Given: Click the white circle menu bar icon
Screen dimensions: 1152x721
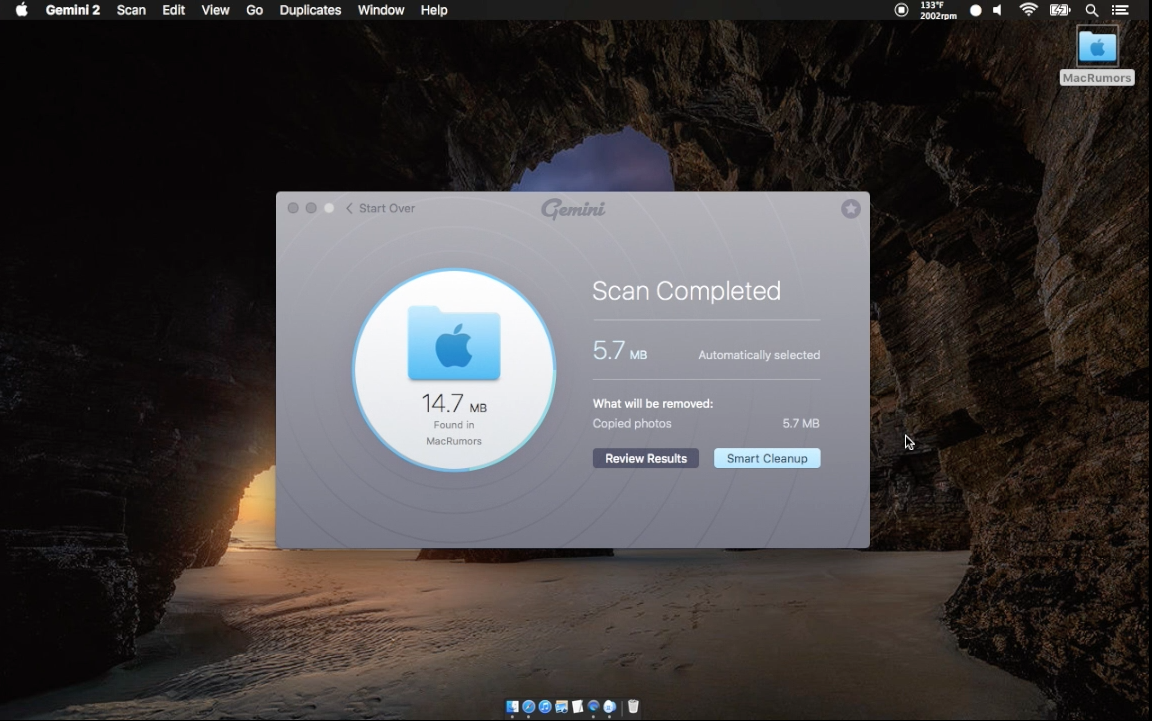Looking at the screenshot, I should pos(975,10).
